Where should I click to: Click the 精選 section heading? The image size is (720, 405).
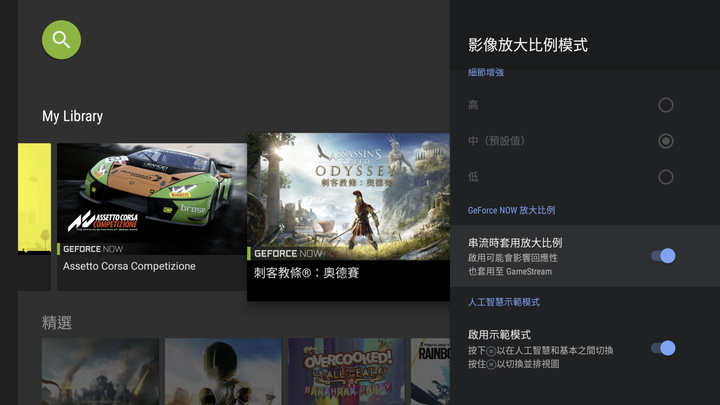tap(57, 322)
